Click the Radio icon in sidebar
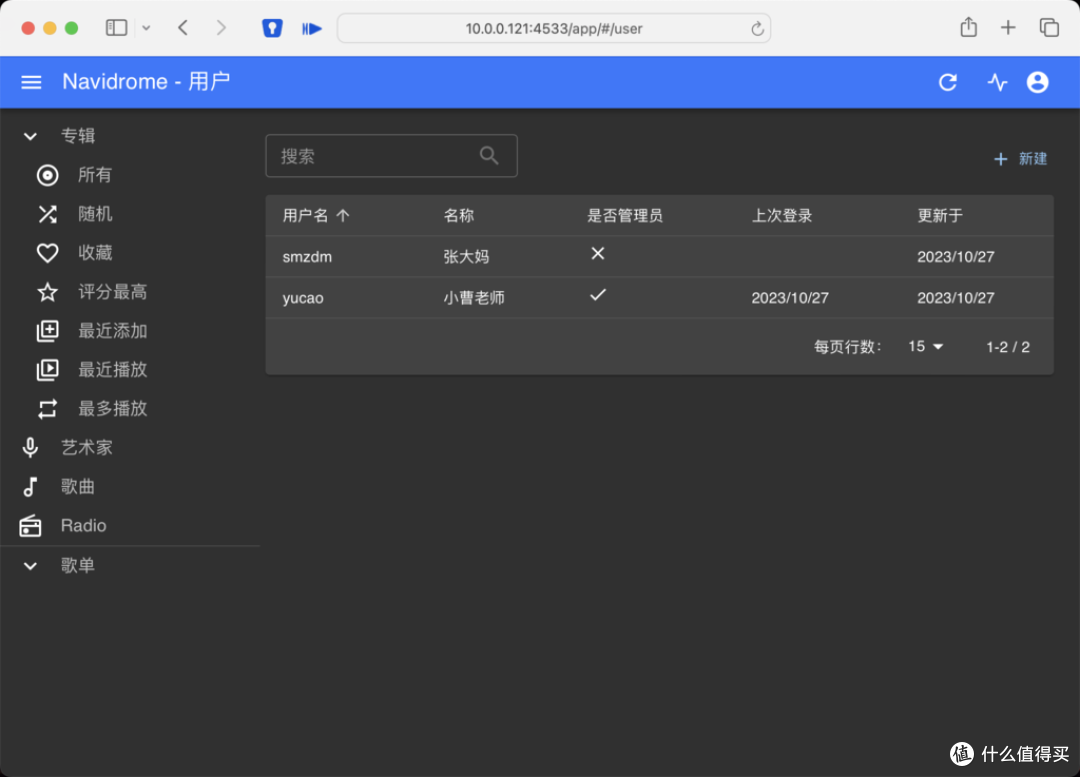This screenshot has height=777, width=1080. click(30, 526)
